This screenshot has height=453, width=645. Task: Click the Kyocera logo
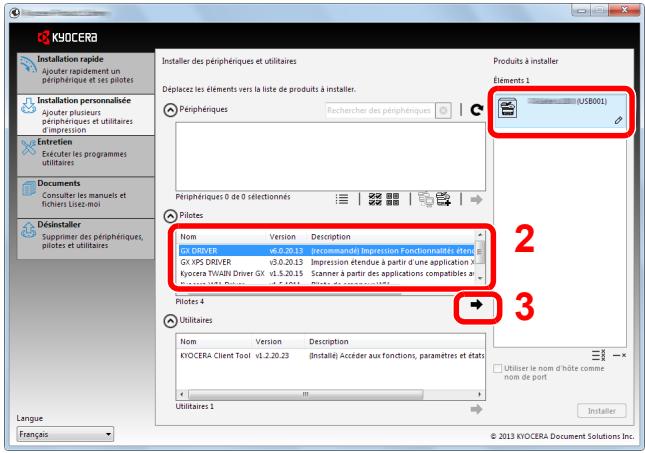(x=67, y=37)
